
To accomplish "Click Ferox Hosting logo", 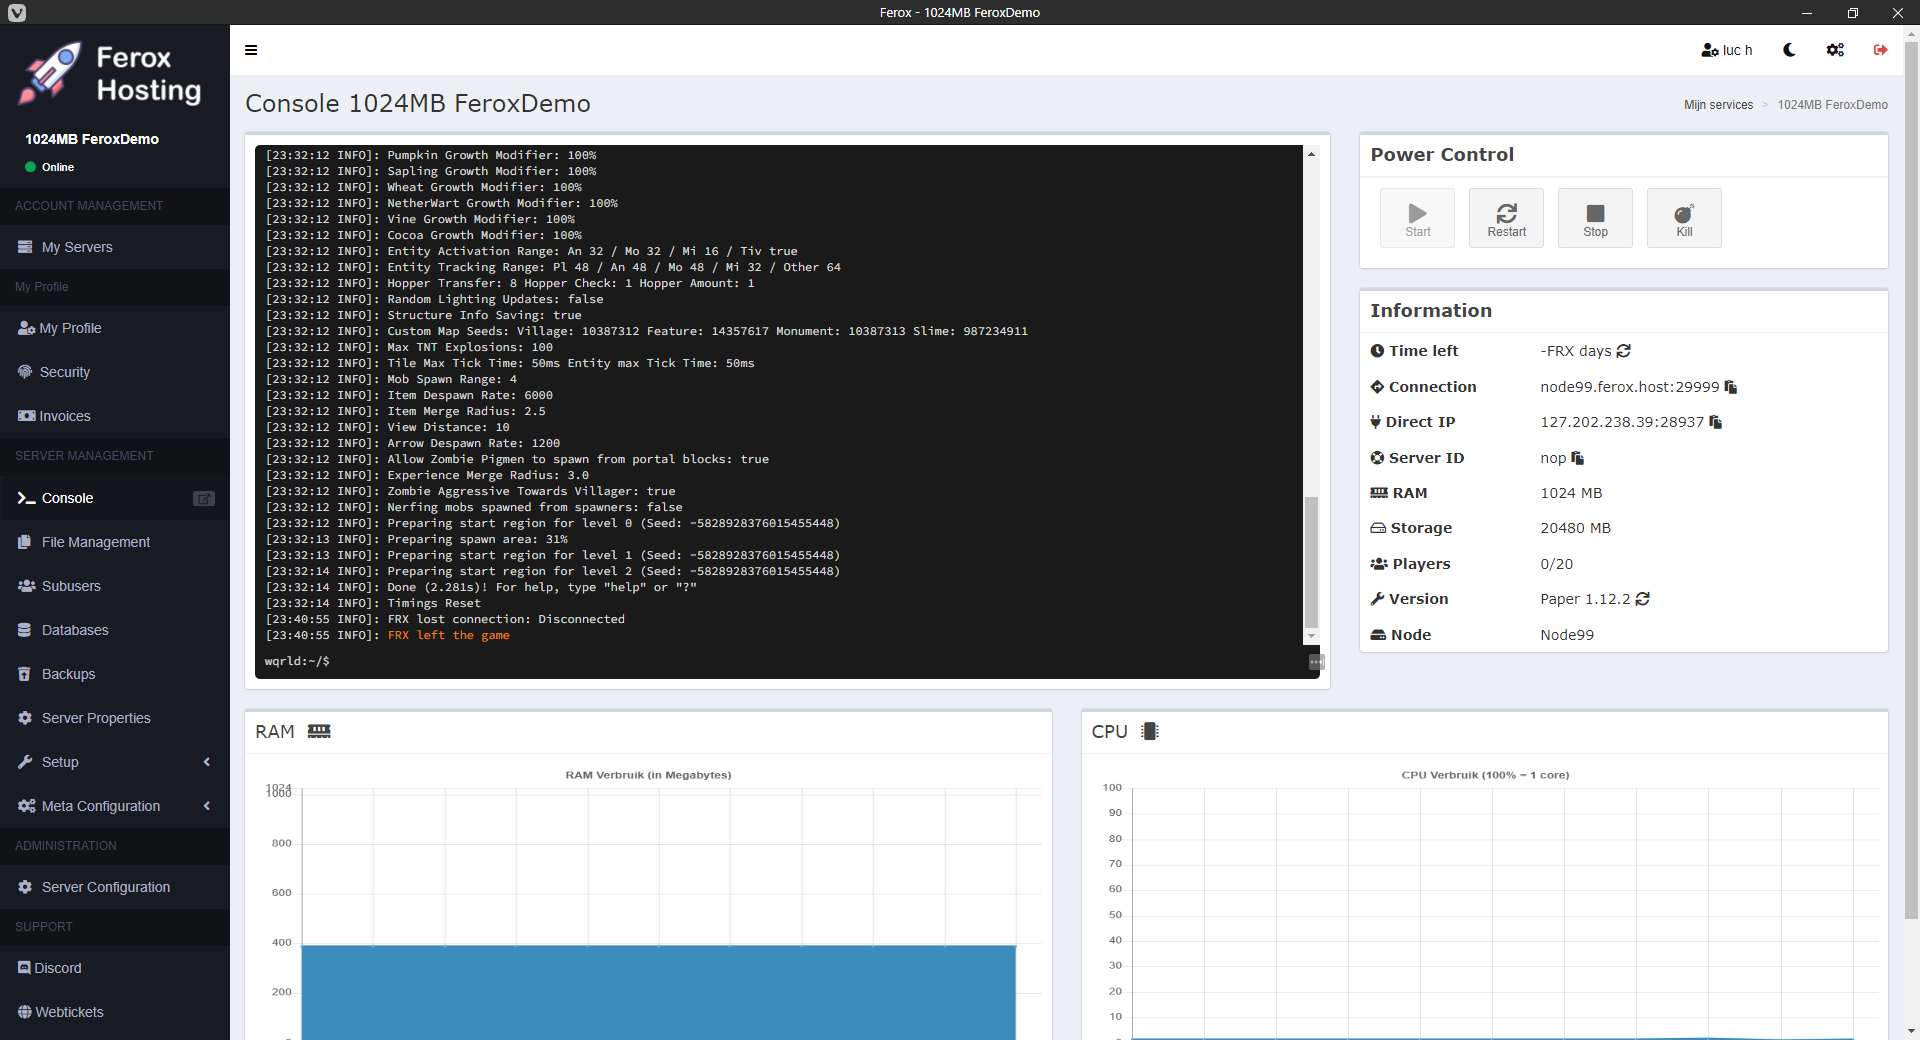I will click(x=110, y=73).
